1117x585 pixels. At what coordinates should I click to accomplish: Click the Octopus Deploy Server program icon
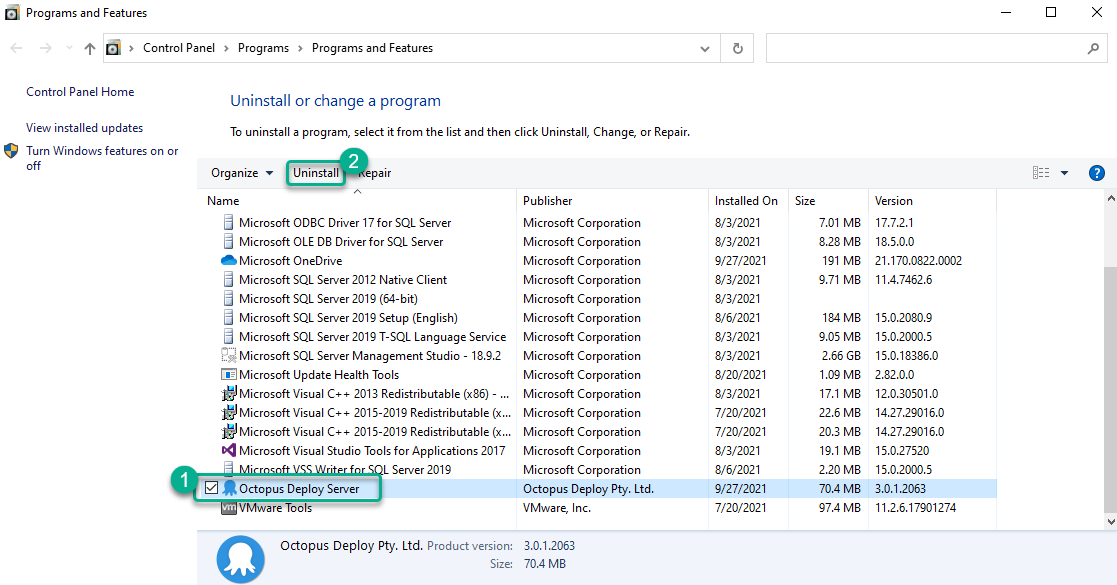point(231,488)
